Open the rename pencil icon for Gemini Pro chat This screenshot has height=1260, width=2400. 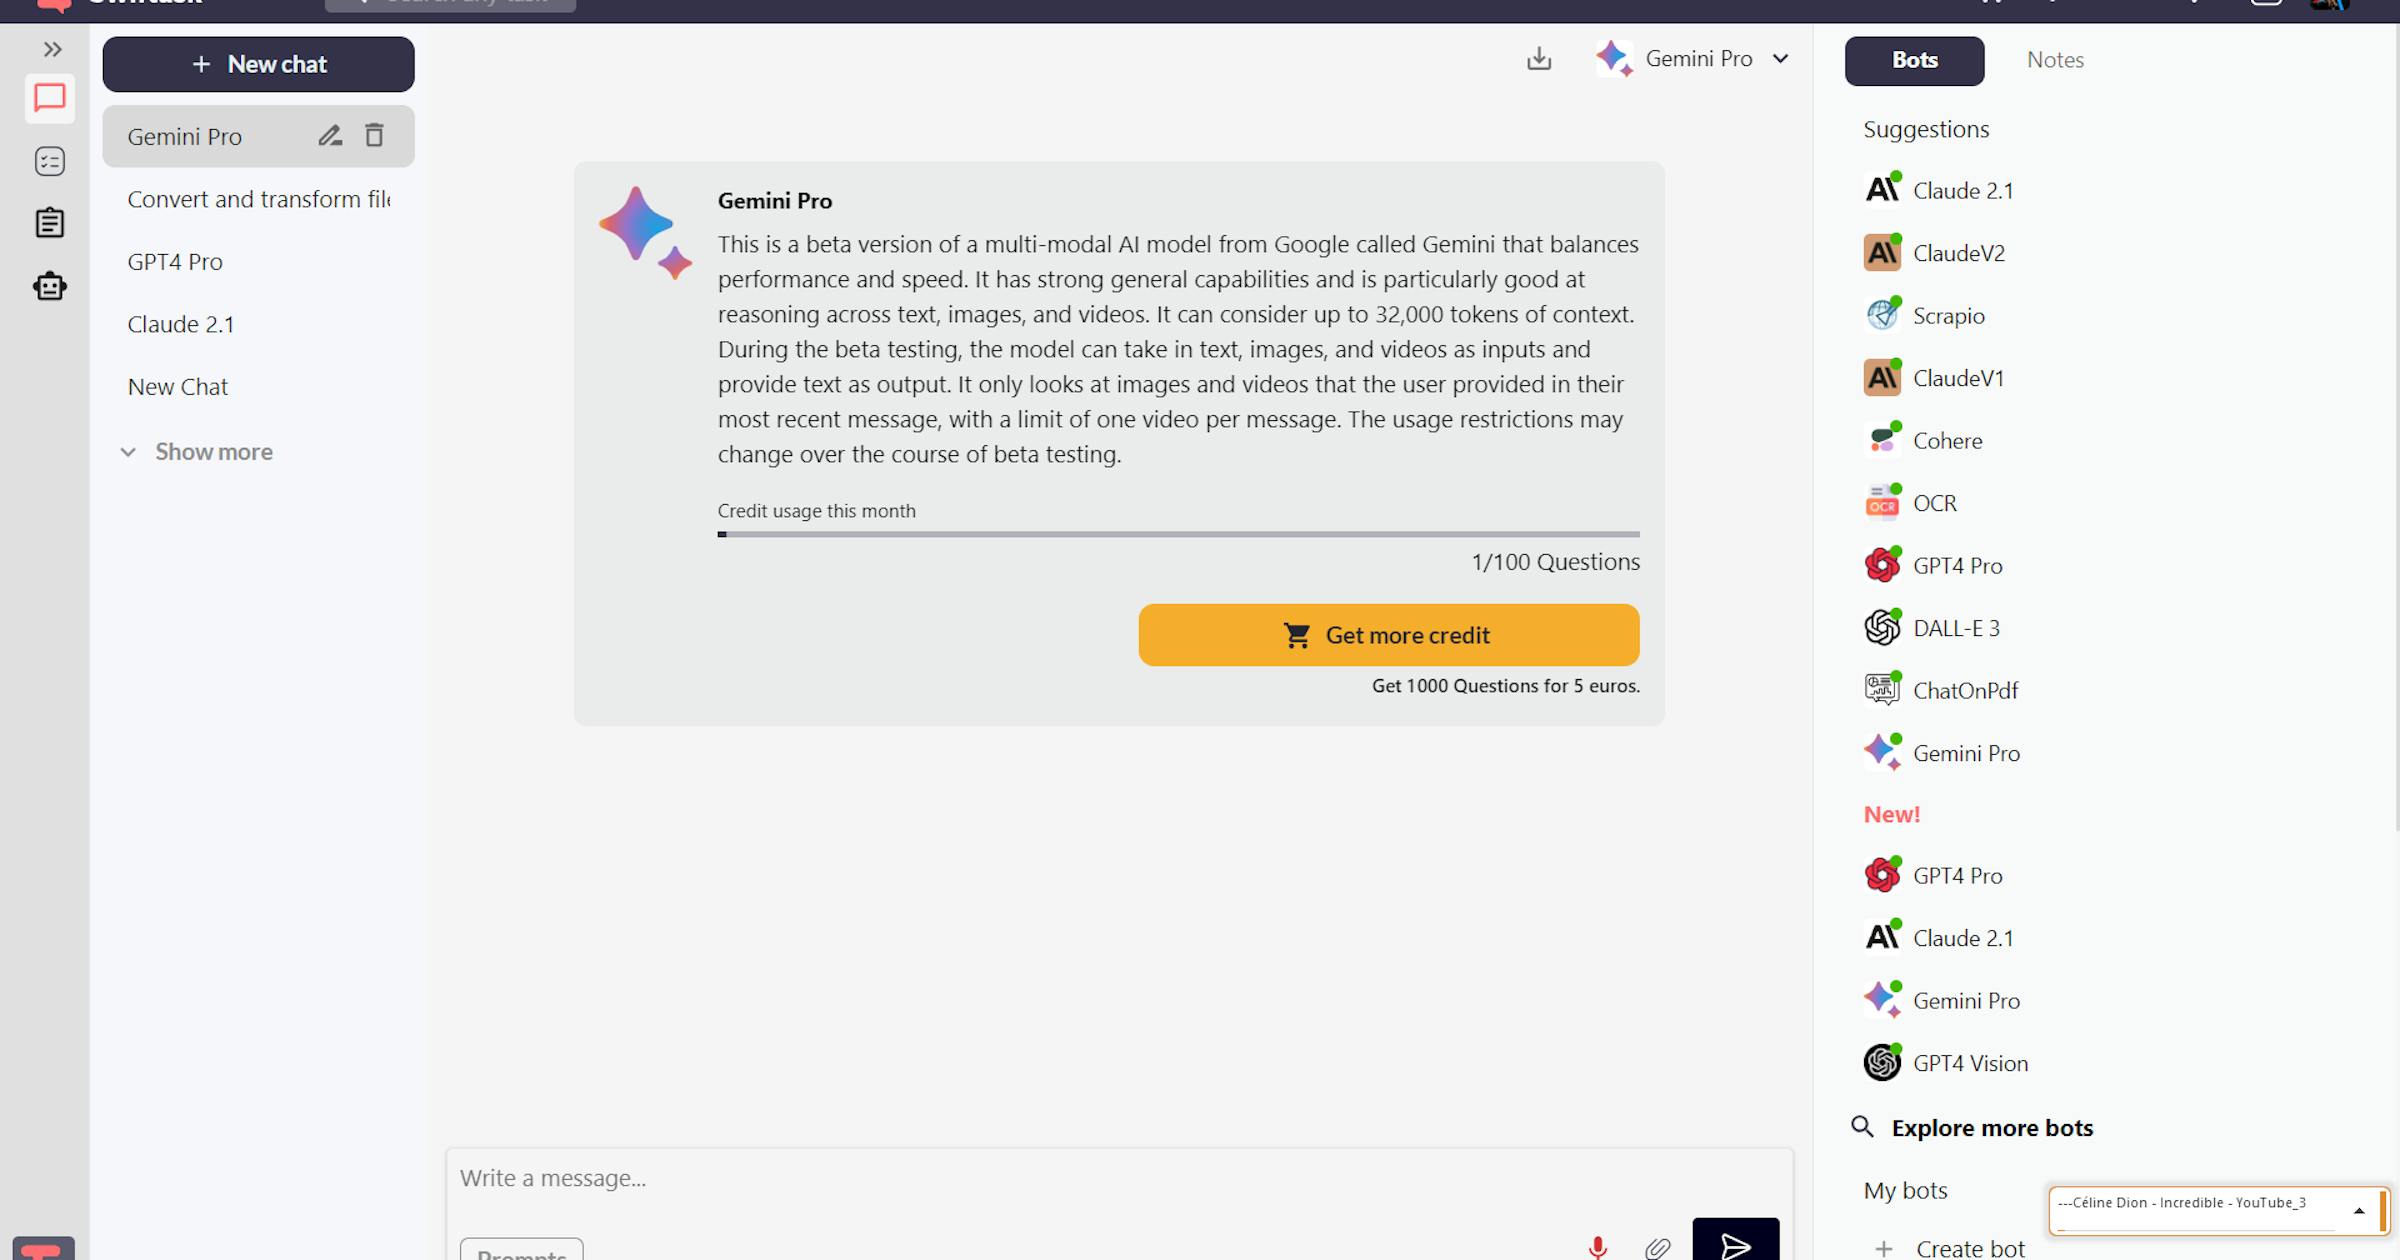330,135
